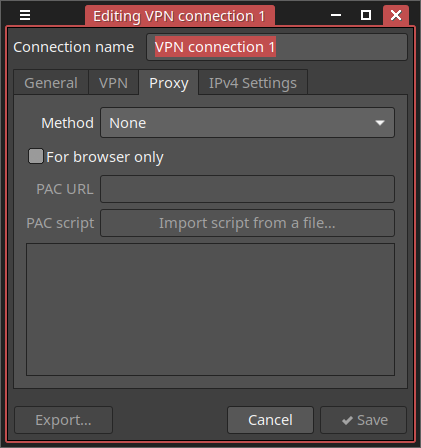Screen dimensions: 421x448
Task: Switch to the VPN tab
Action: point(113,83)
